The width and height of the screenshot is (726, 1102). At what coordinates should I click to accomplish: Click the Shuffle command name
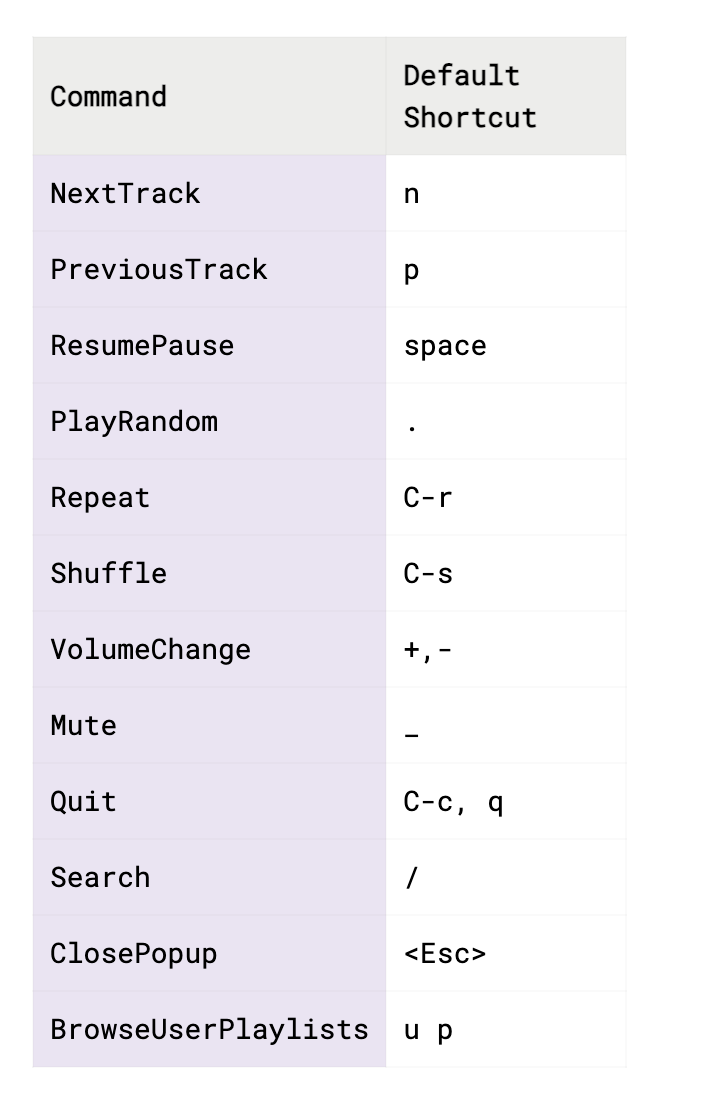[109, 573]
